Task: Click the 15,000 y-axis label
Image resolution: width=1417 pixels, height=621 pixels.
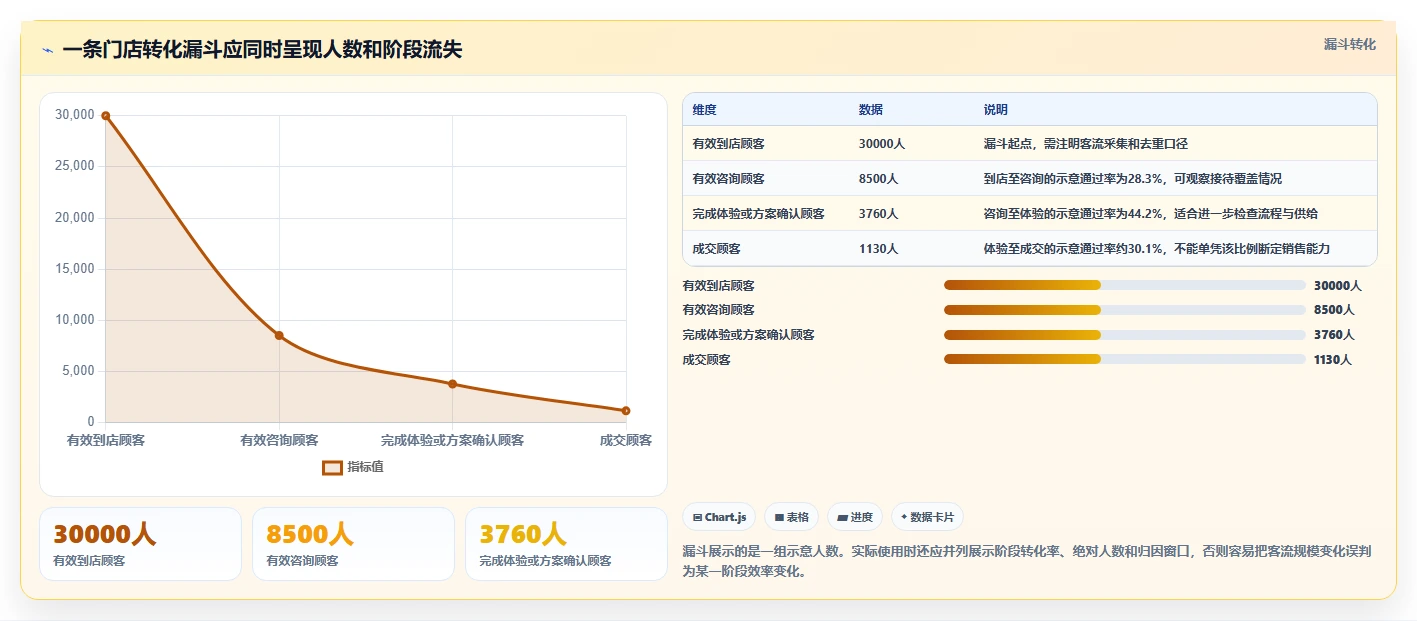Action: (75, 269)
